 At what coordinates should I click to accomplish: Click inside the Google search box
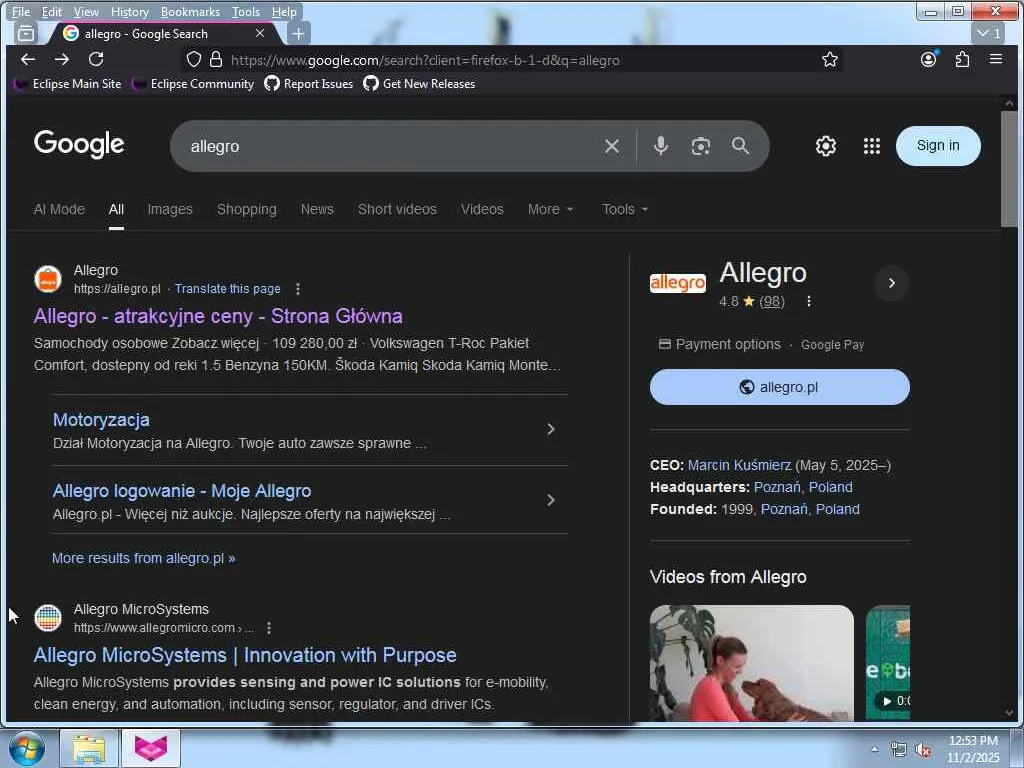[392, 146]
